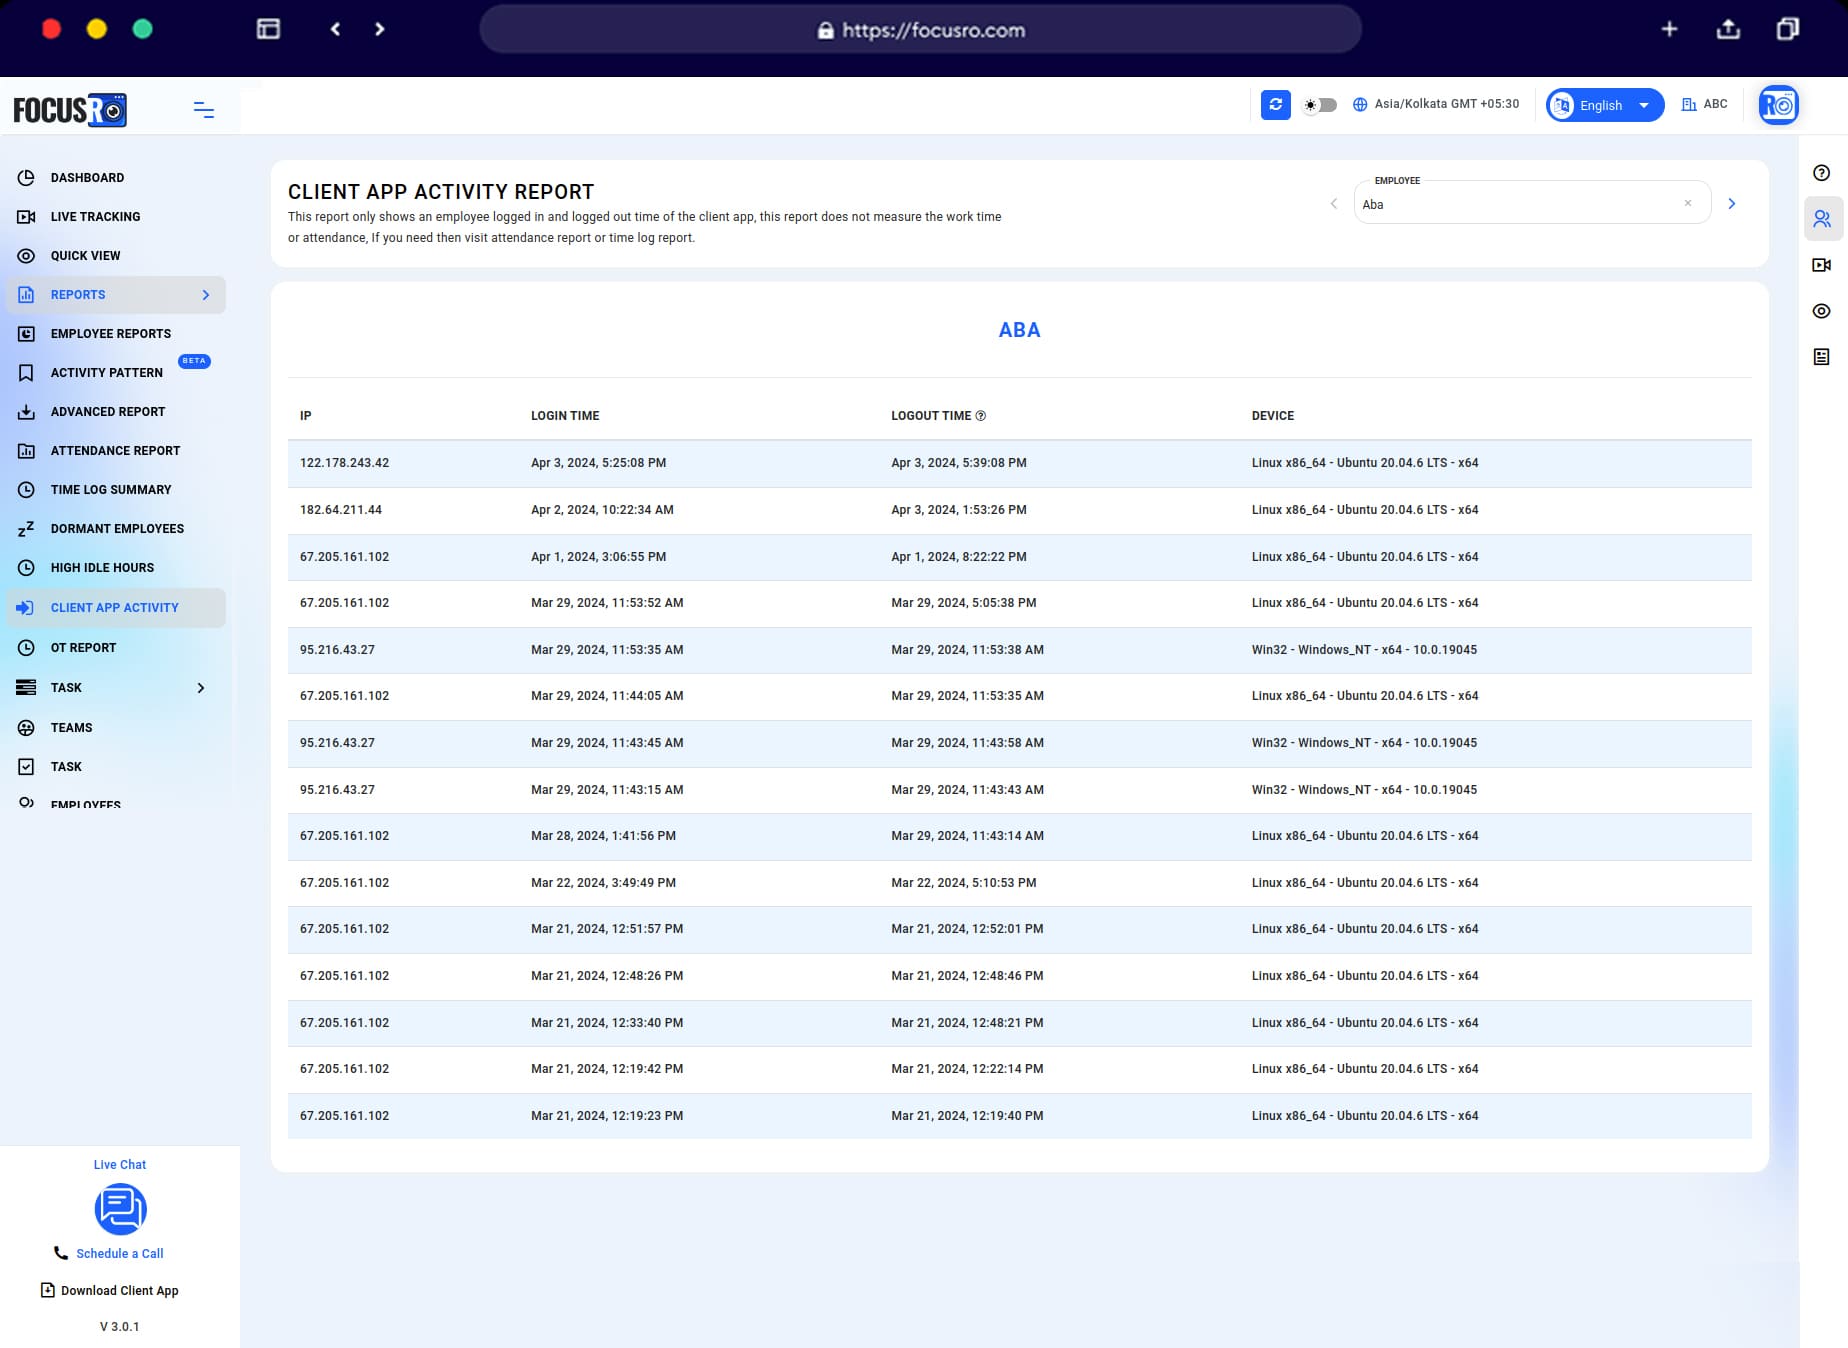Screen dimensions: 1848x1348
Task: Open the next employee arrow control
Action: tap(1732, 203)
